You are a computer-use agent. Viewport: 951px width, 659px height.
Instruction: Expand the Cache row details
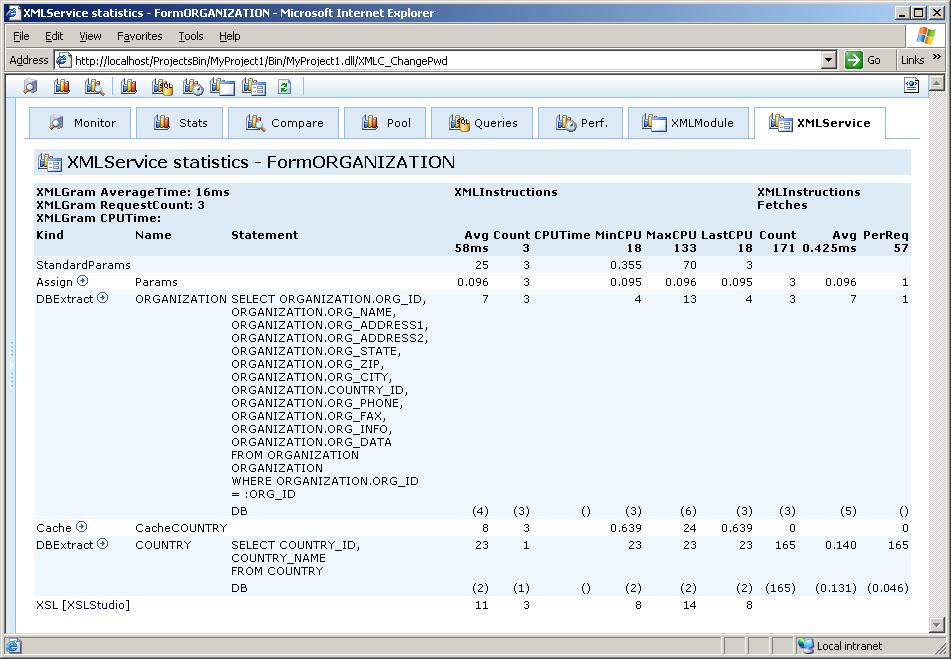point(82,527)
